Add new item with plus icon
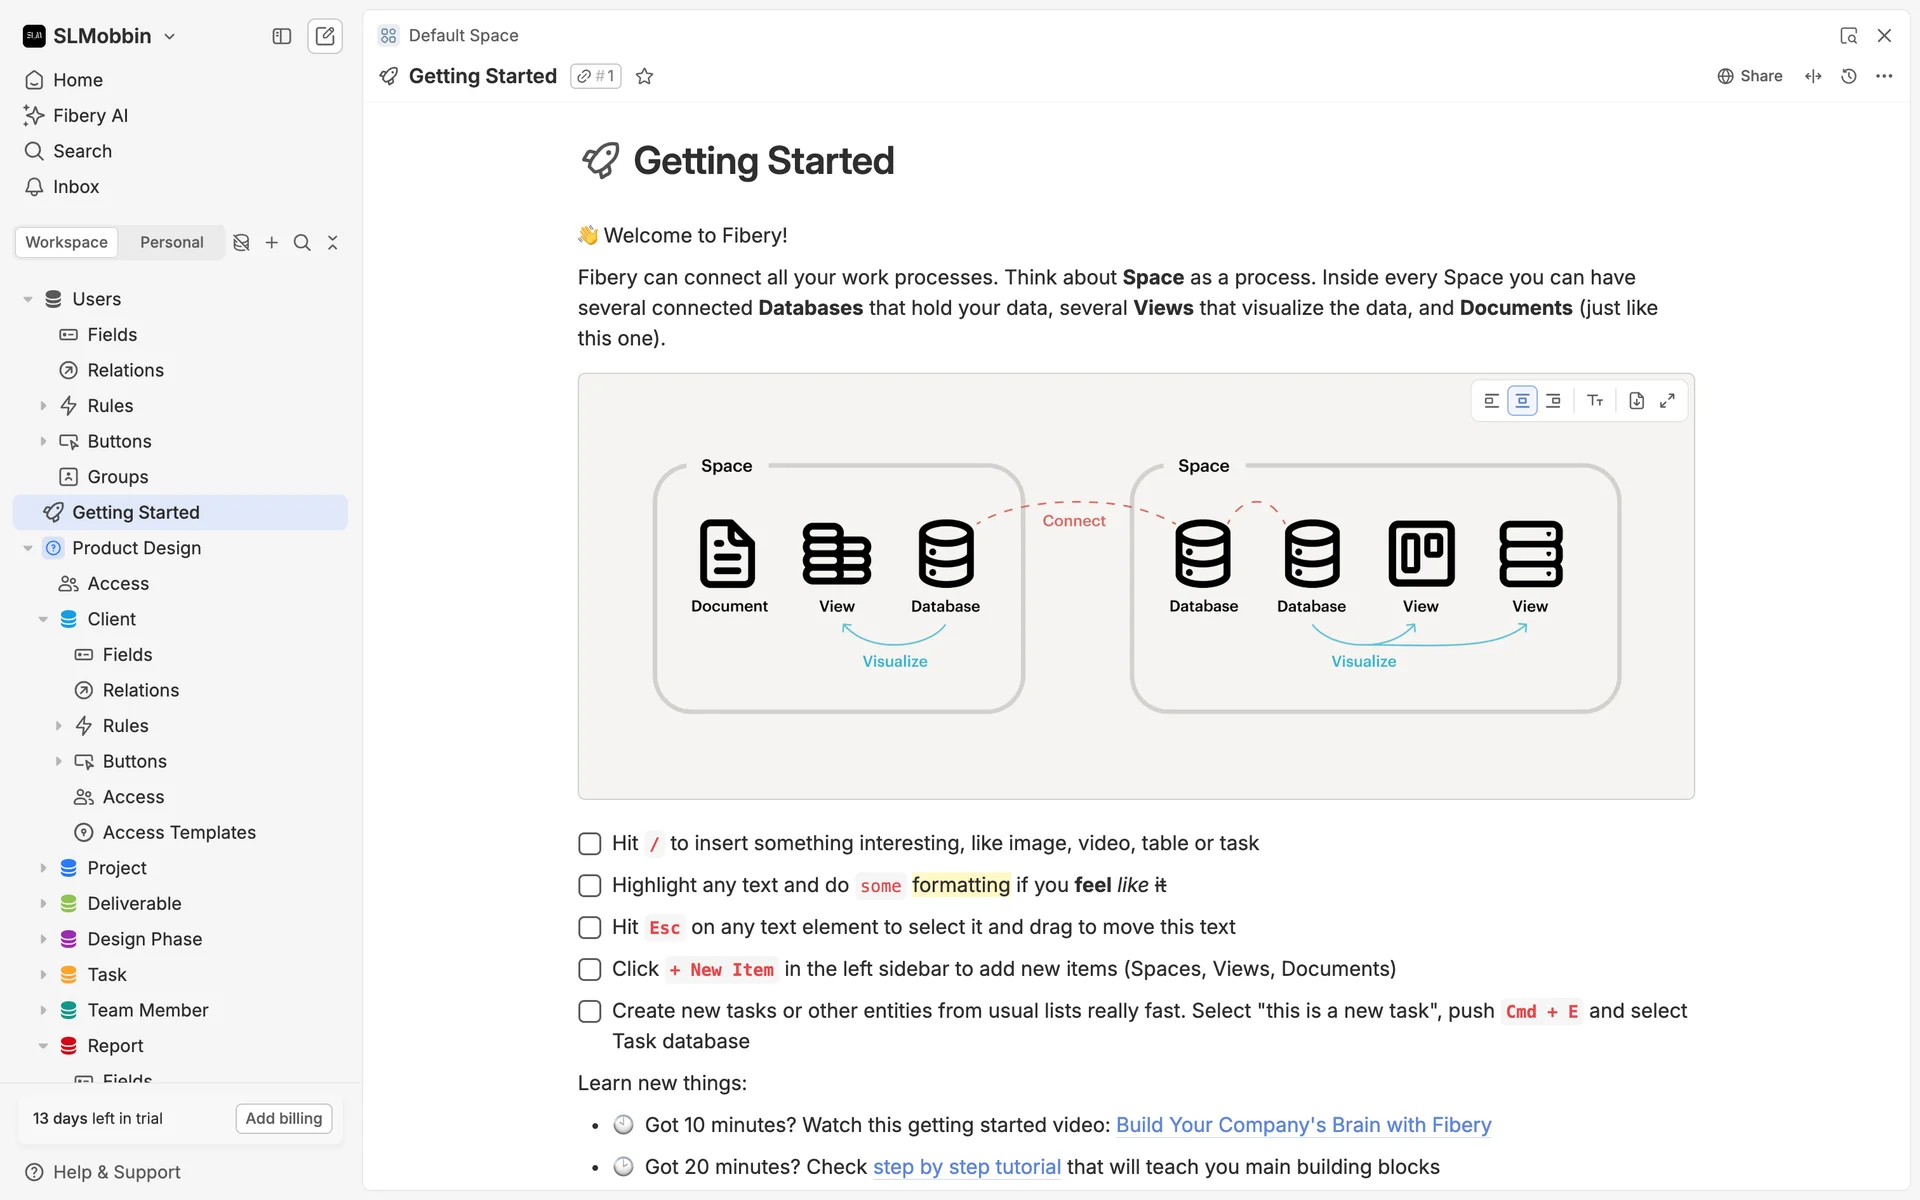 (x=271, y=243)
